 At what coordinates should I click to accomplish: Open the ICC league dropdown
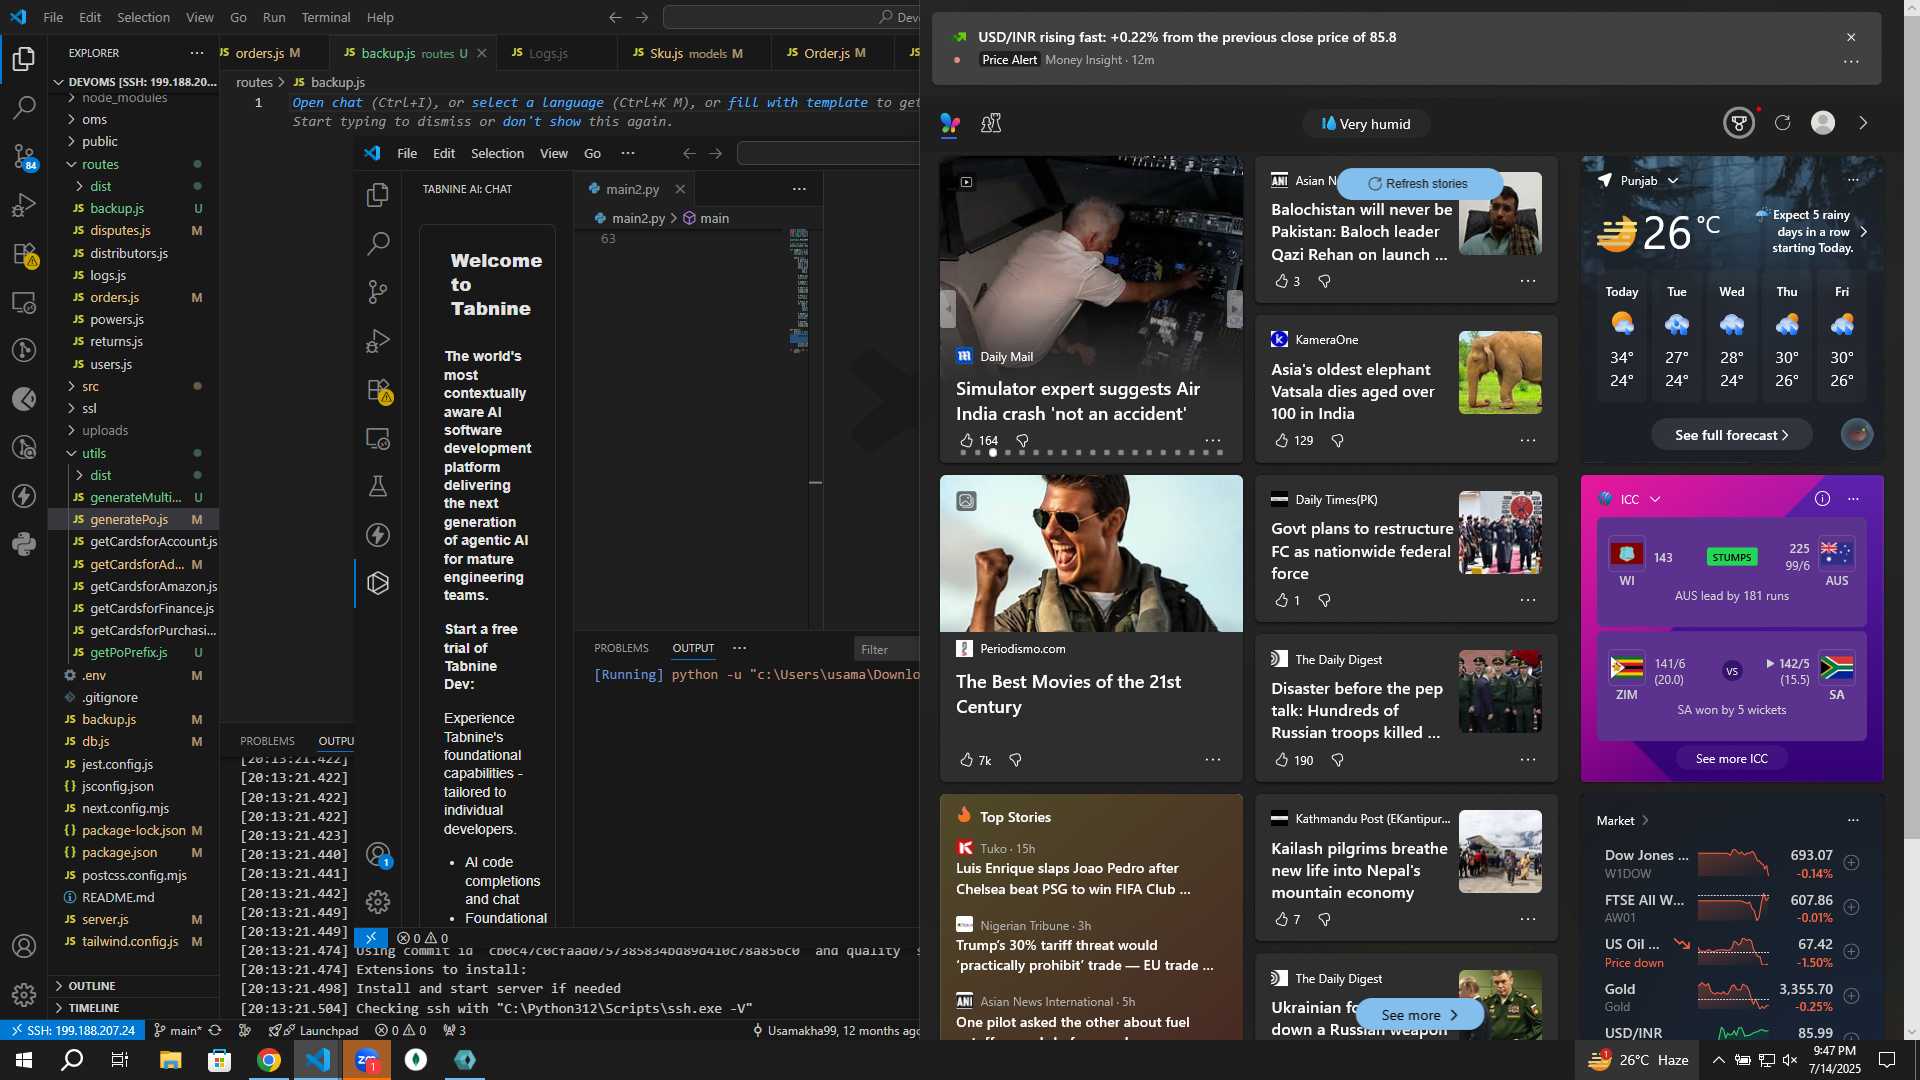pyautogui.click(x=1655, y=499)
